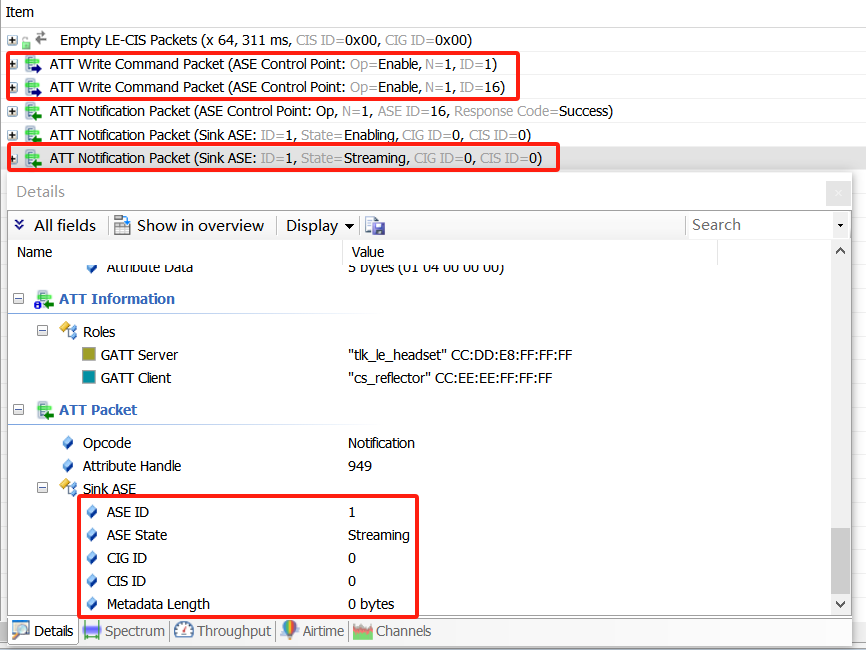Click the Sink ASE node icon
Viewport: 866px width, 650px height.
point(68,488)
